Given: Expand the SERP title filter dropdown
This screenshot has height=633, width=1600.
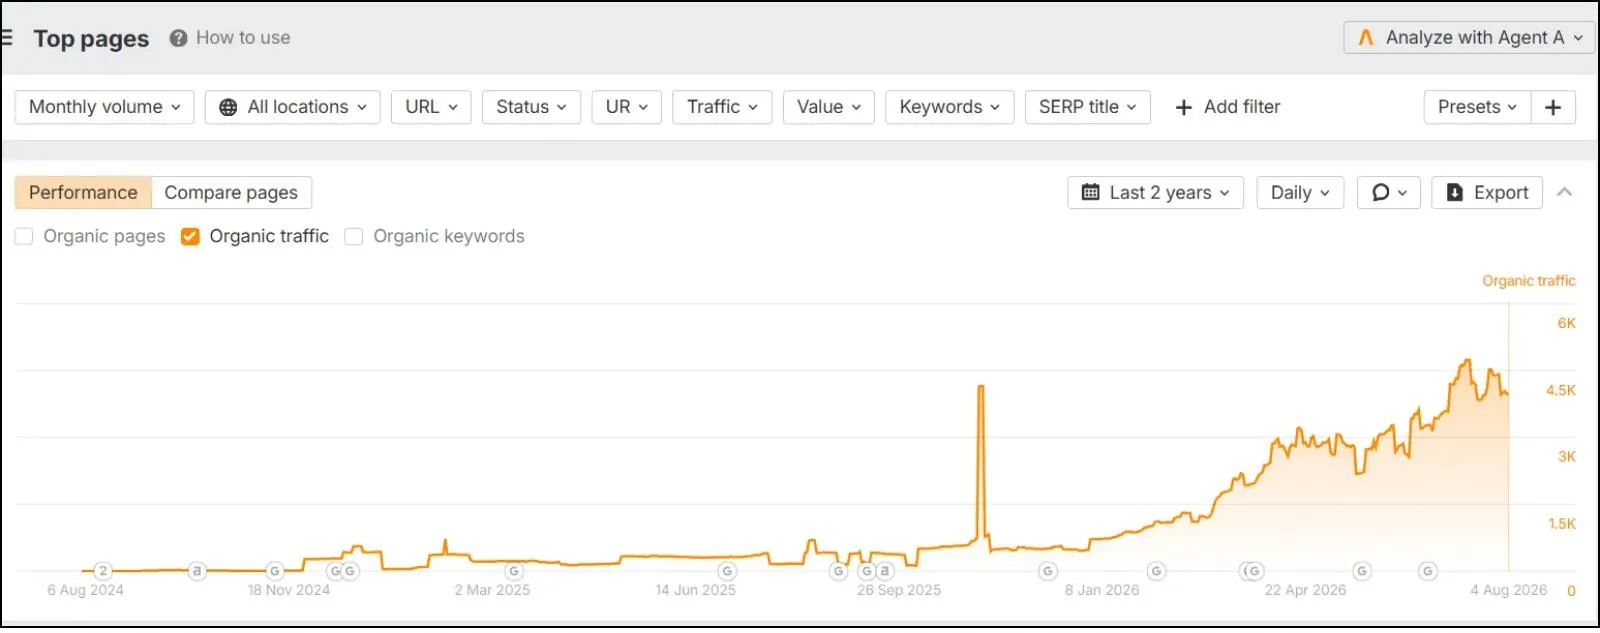Looking at the screenshot, I should (x=1087, y=107).
